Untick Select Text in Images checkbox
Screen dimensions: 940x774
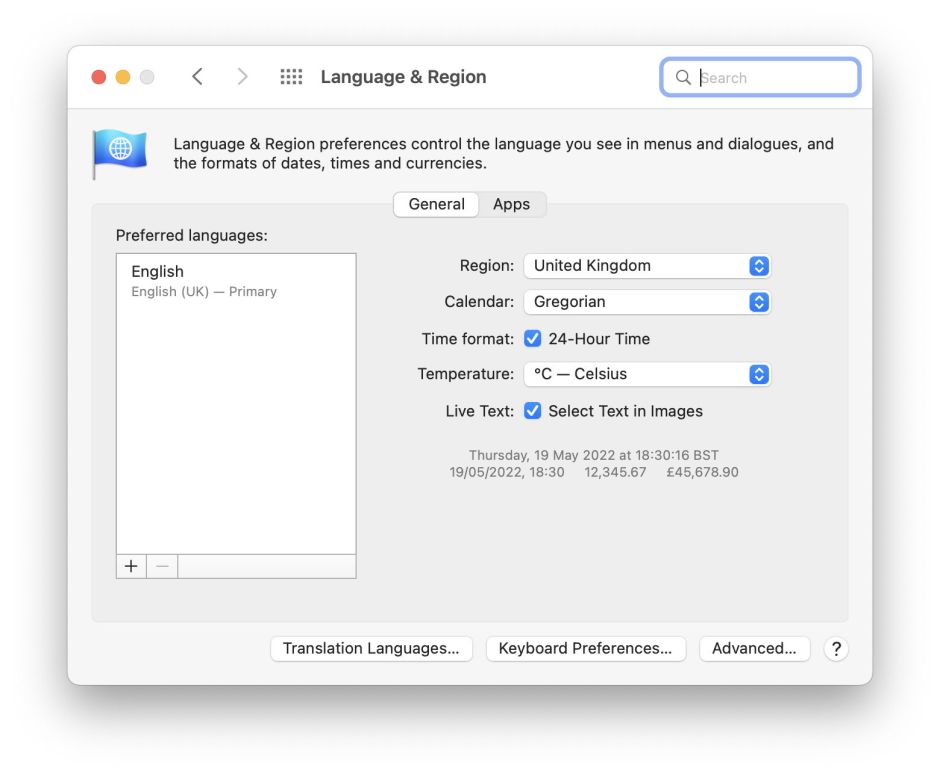click(x=533, y=411)
